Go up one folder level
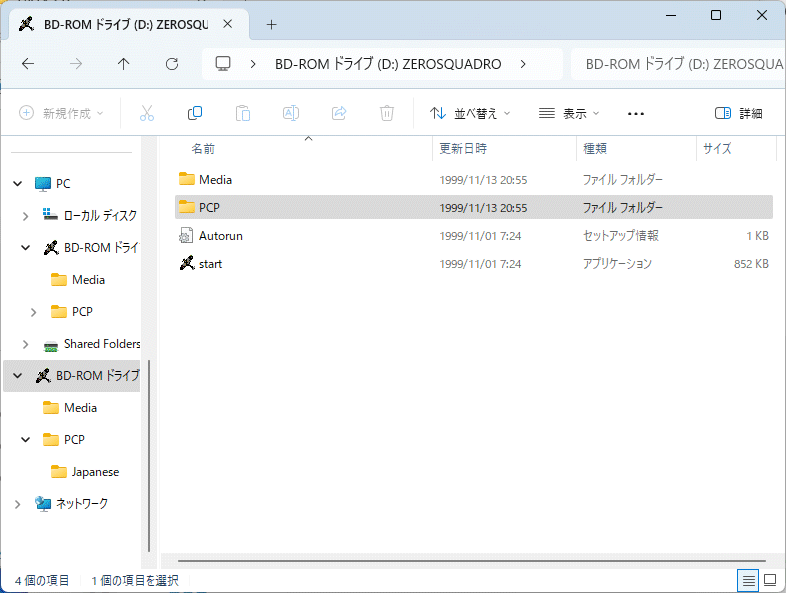 [x=123, y=64]
